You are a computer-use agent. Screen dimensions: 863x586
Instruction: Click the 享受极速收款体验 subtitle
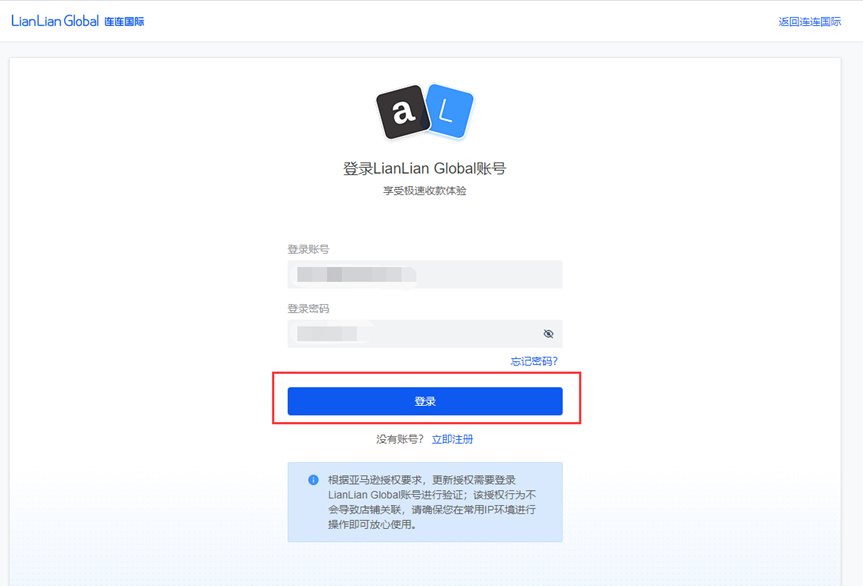click(x=424, y=190)
